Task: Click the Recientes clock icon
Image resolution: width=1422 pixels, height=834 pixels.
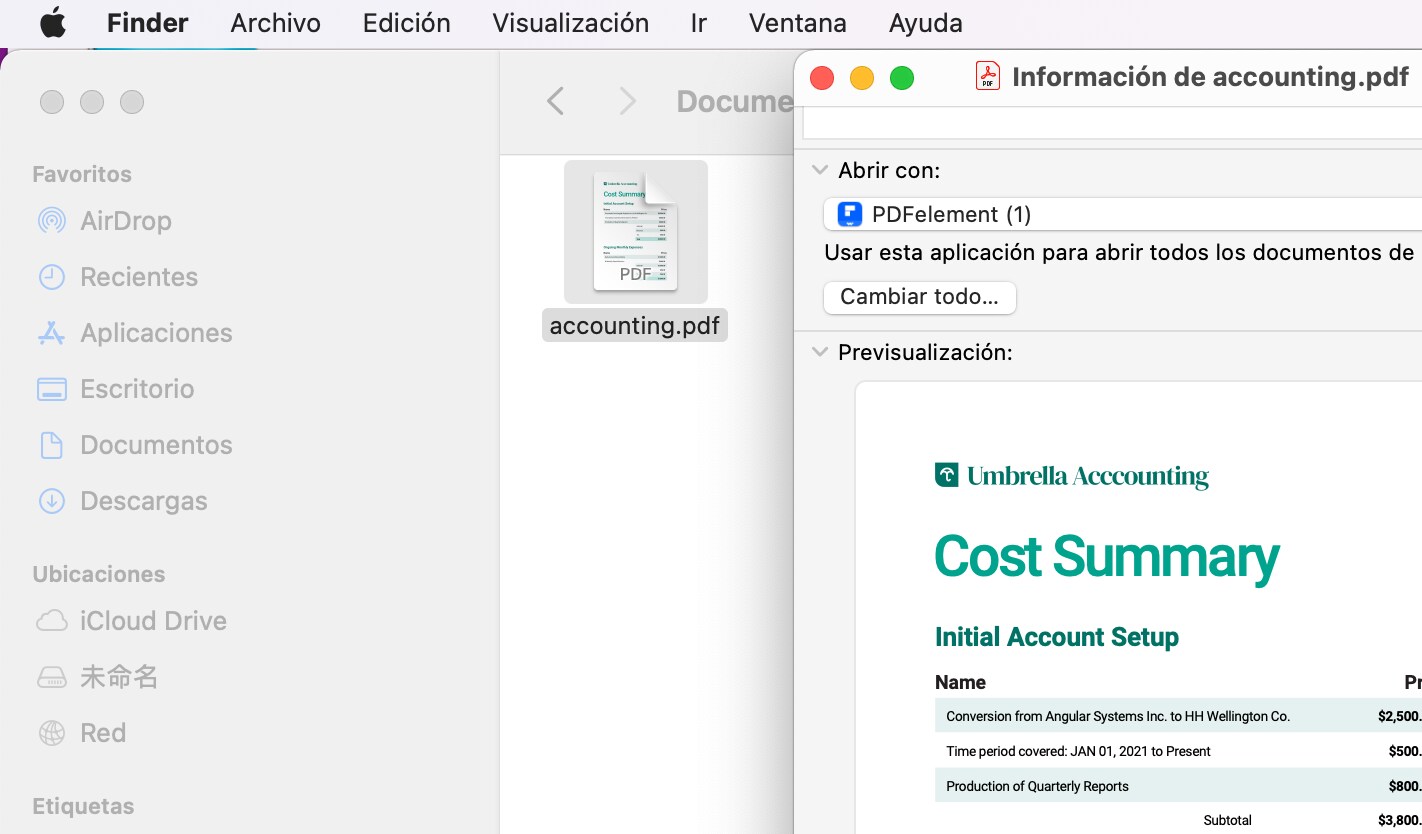Action: click(x=51, y=277)
